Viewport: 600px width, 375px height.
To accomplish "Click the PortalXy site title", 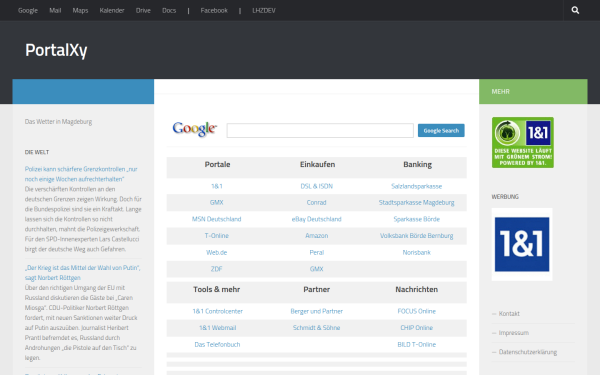I will (x=56, y=50).
